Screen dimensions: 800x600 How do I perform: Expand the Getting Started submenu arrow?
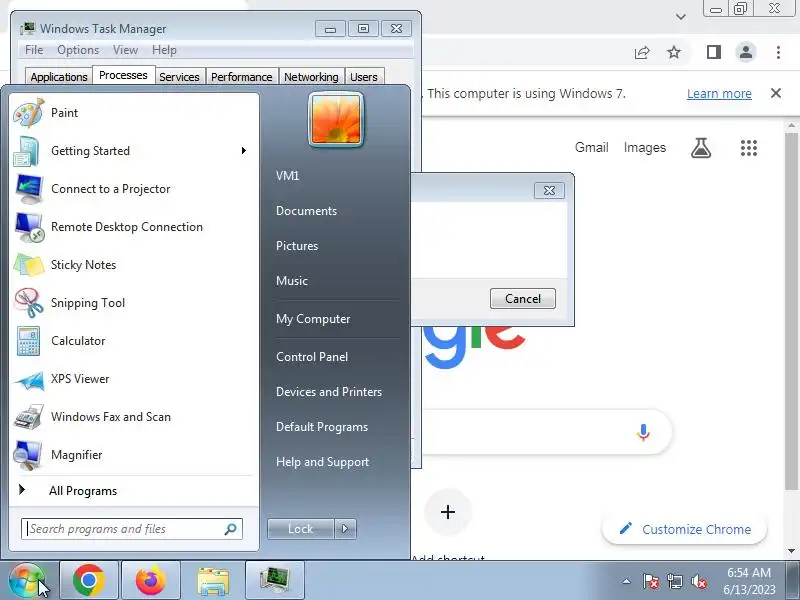click(244, 151)
